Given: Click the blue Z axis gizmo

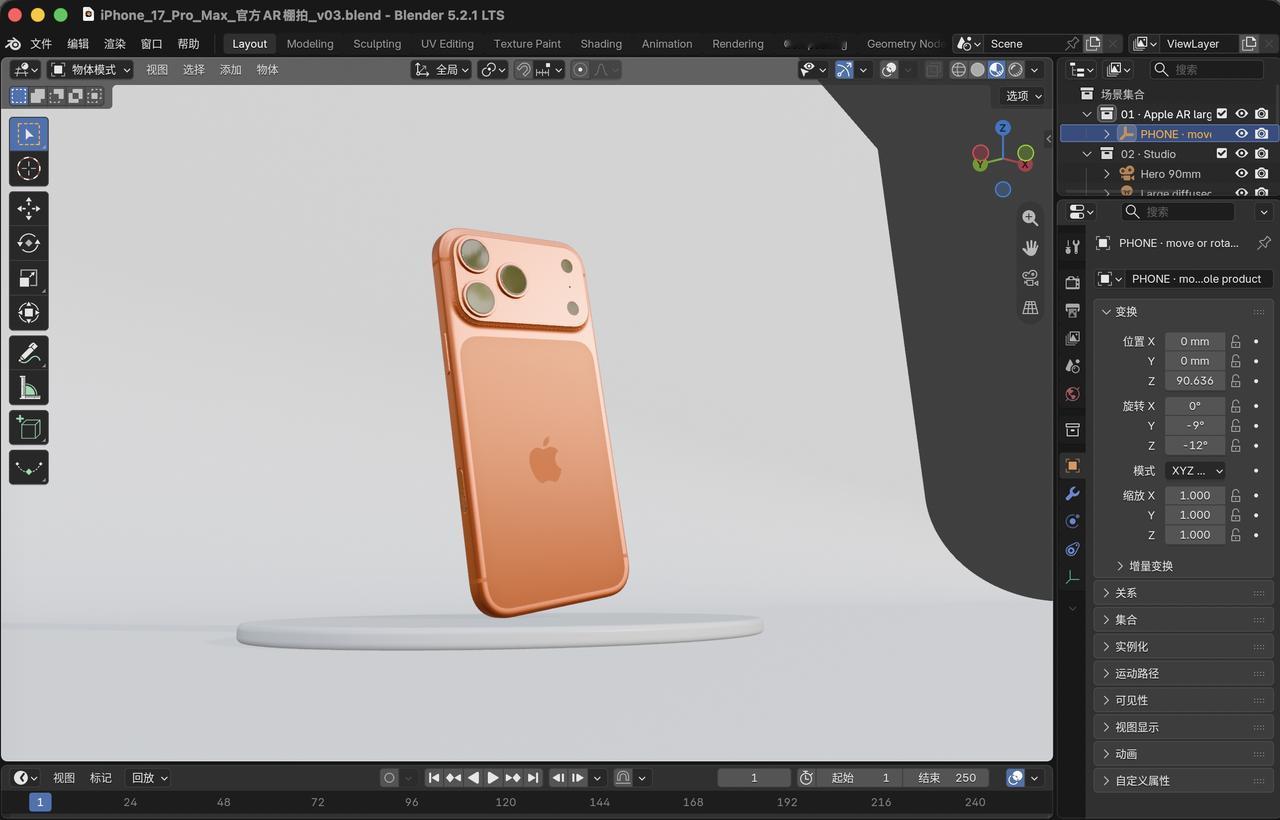Looking at the screenshot, I should click(x=1003, y=128).
